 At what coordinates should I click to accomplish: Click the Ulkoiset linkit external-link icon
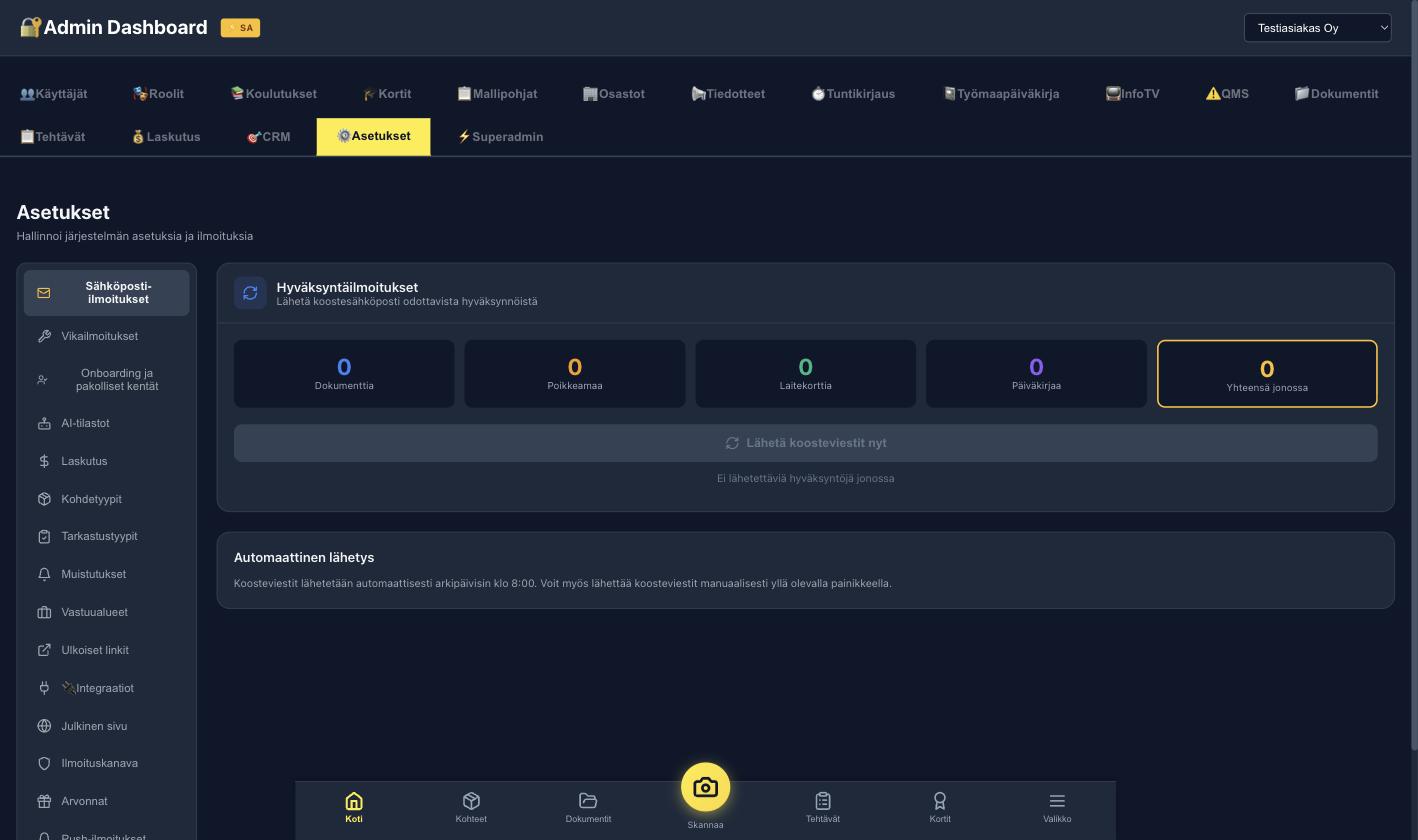(44, 650)
